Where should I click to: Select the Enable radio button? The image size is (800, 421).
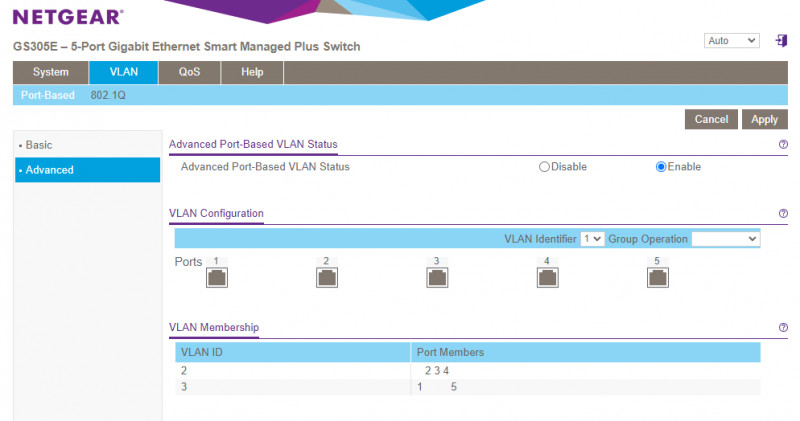(x=661, y=167)
